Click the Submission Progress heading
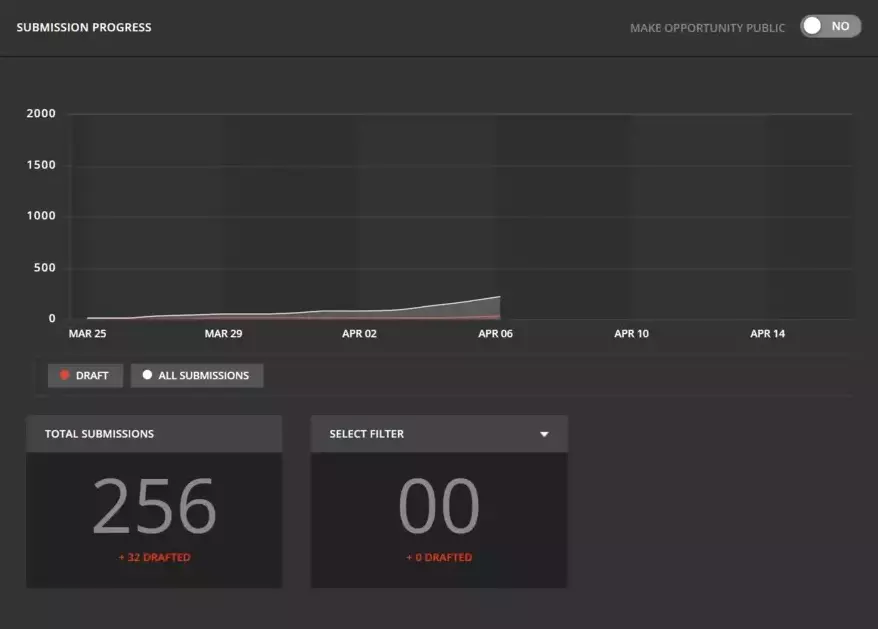 [84, 27]
